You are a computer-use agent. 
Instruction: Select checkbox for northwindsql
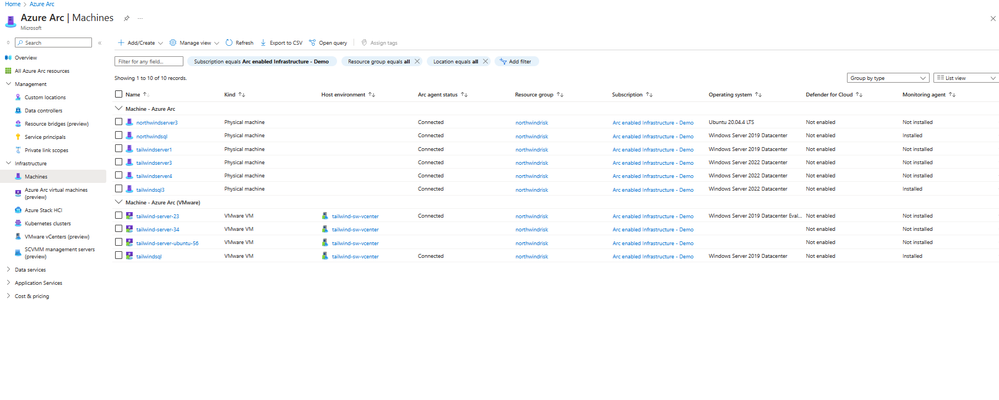coord(119,135)
